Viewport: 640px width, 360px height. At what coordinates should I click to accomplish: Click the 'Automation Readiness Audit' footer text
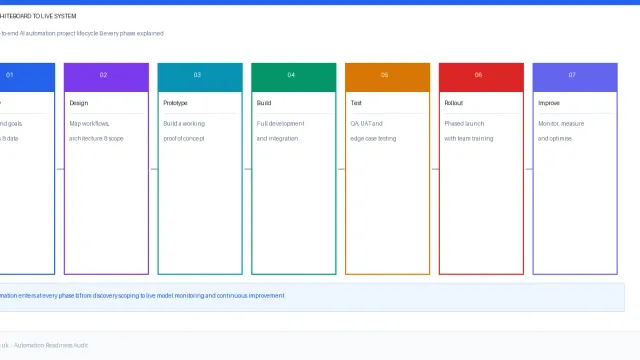51,345
